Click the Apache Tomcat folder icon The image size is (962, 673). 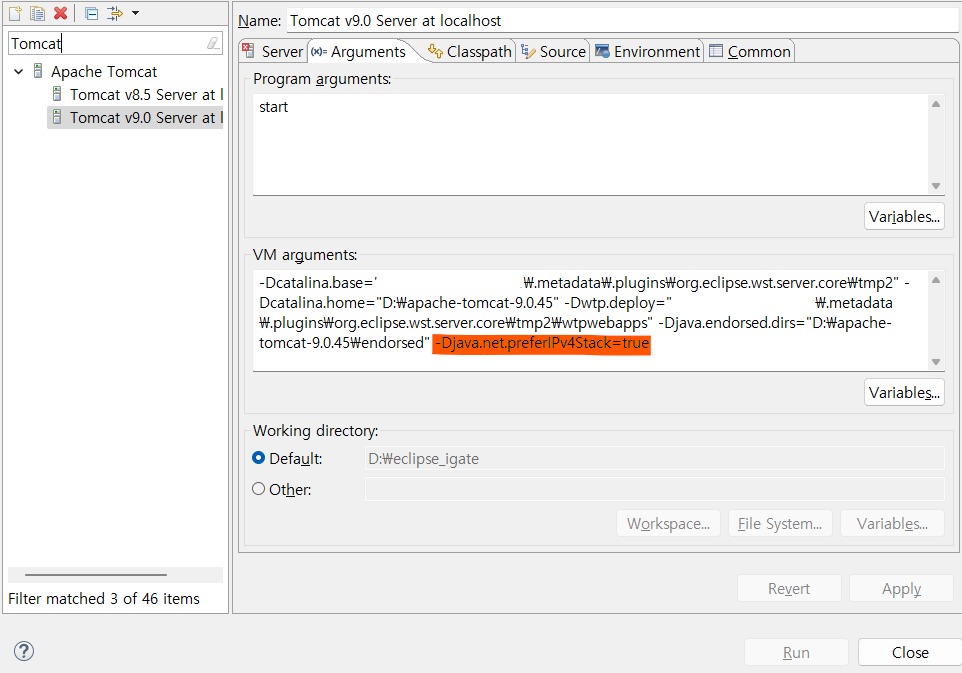[38, 71]
